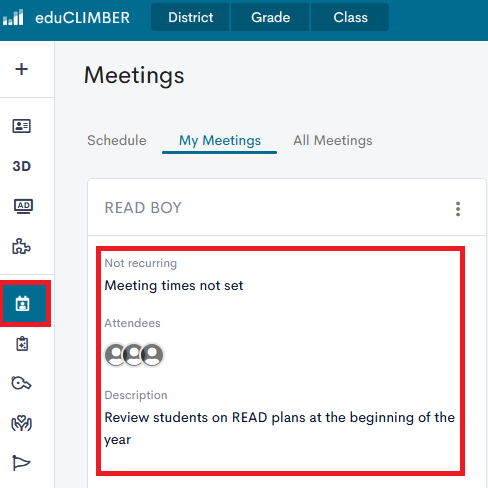Image resolution: width=488 pixels, height=488 pixels.
Task: Click the District button in header
Action: 190,17
